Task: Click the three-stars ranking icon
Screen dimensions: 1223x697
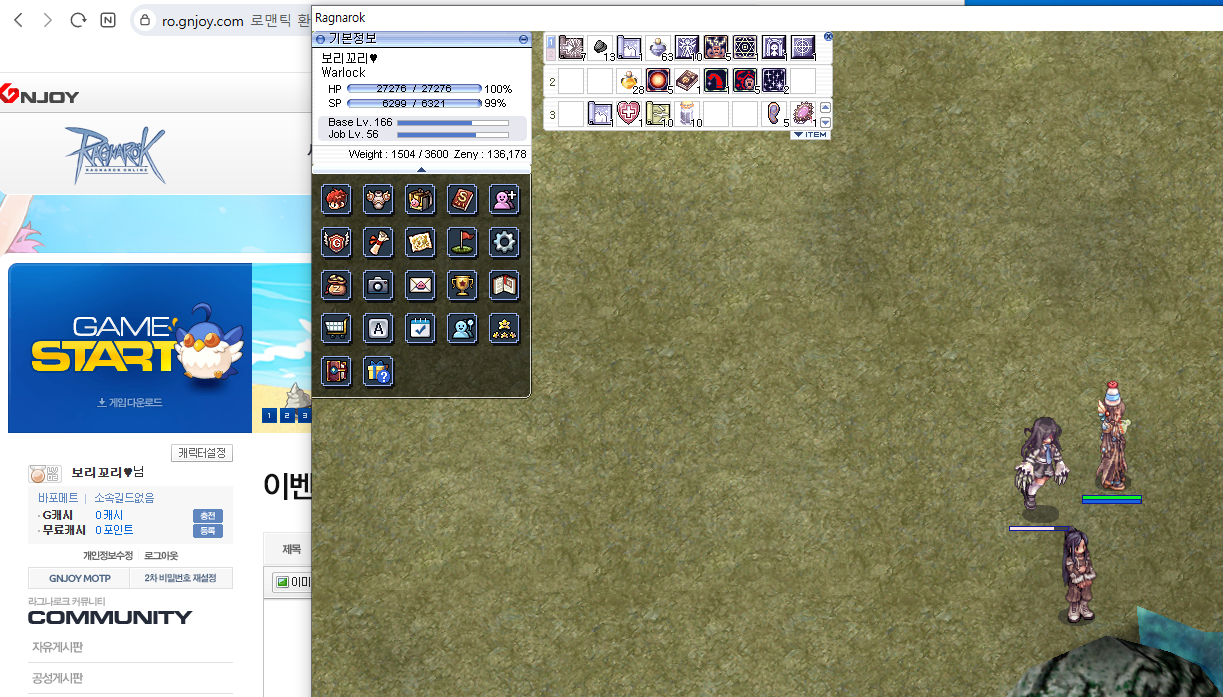Action: pos(504,328)
